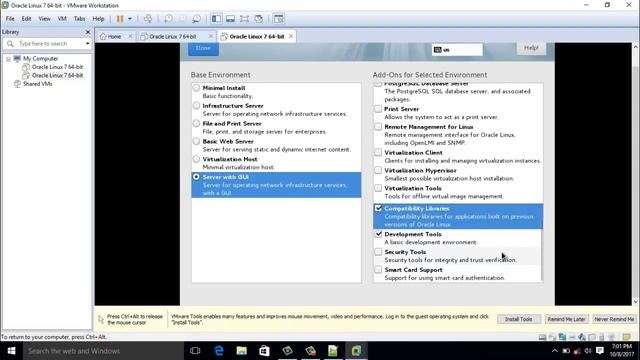
Task: Switch to Unity mode icon
Action: (x=258, y=19)
